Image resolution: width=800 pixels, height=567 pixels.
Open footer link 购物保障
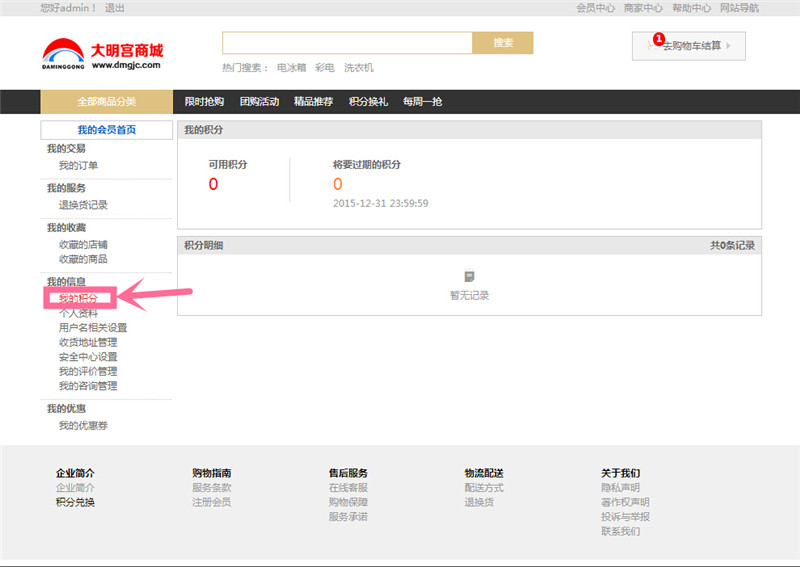[x=348, y=502]
